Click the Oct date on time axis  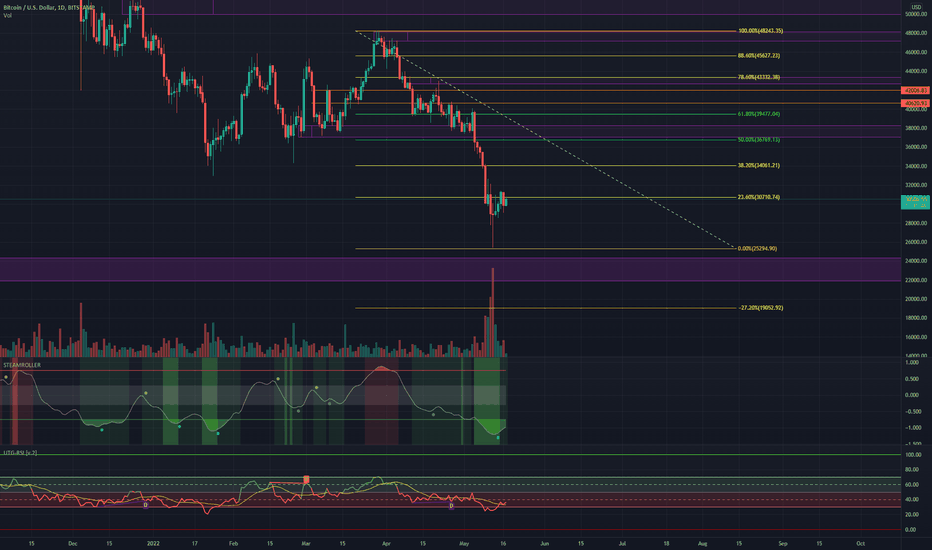point(860,543)
